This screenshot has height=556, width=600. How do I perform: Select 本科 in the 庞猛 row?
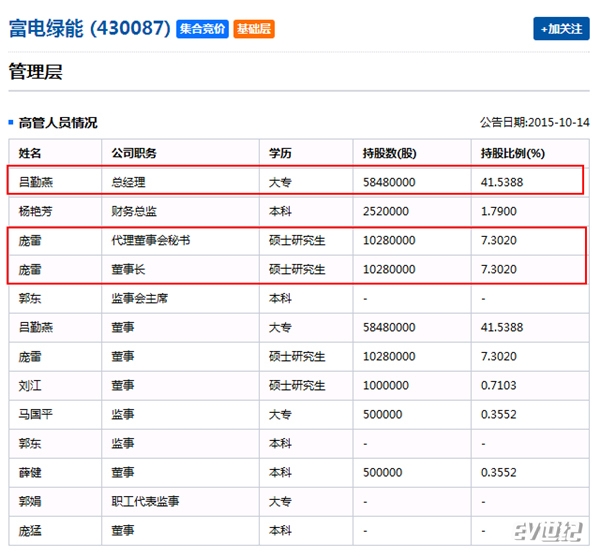coord(280,531)
